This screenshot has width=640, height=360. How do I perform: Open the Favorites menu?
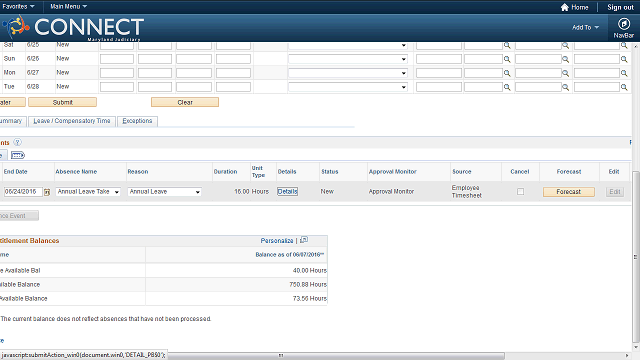point(18,7)
